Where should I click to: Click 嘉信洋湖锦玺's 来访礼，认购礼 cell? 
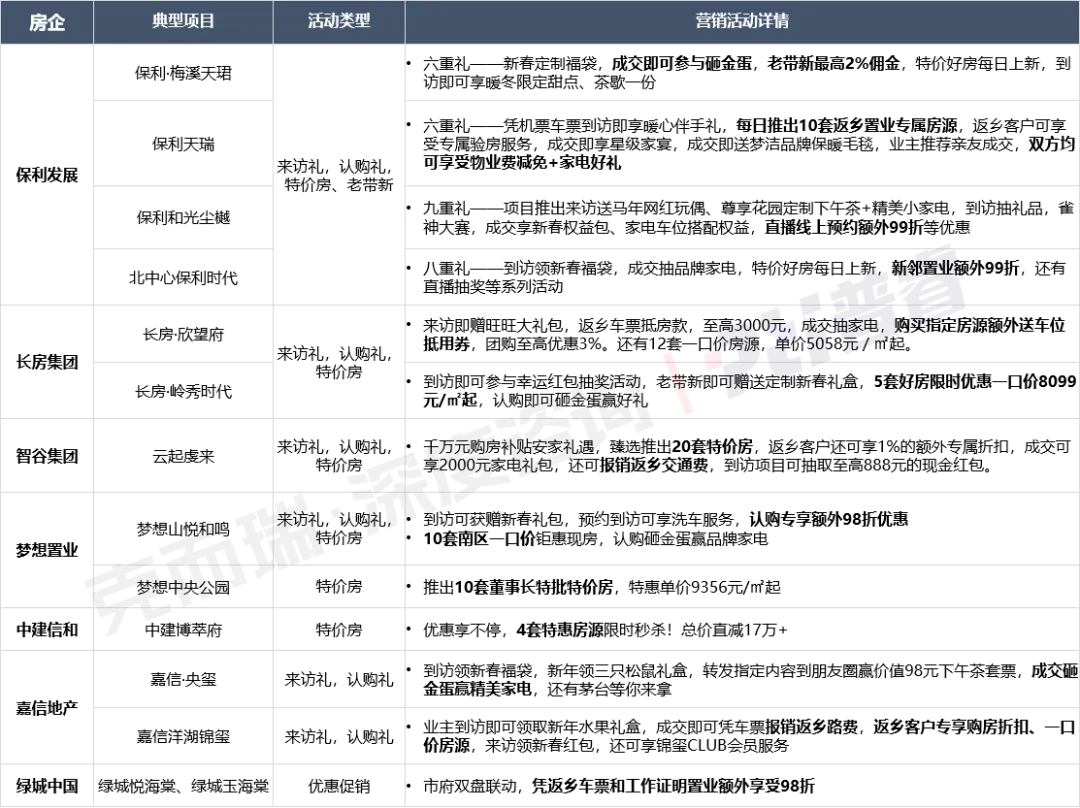(x=339, y=736)
